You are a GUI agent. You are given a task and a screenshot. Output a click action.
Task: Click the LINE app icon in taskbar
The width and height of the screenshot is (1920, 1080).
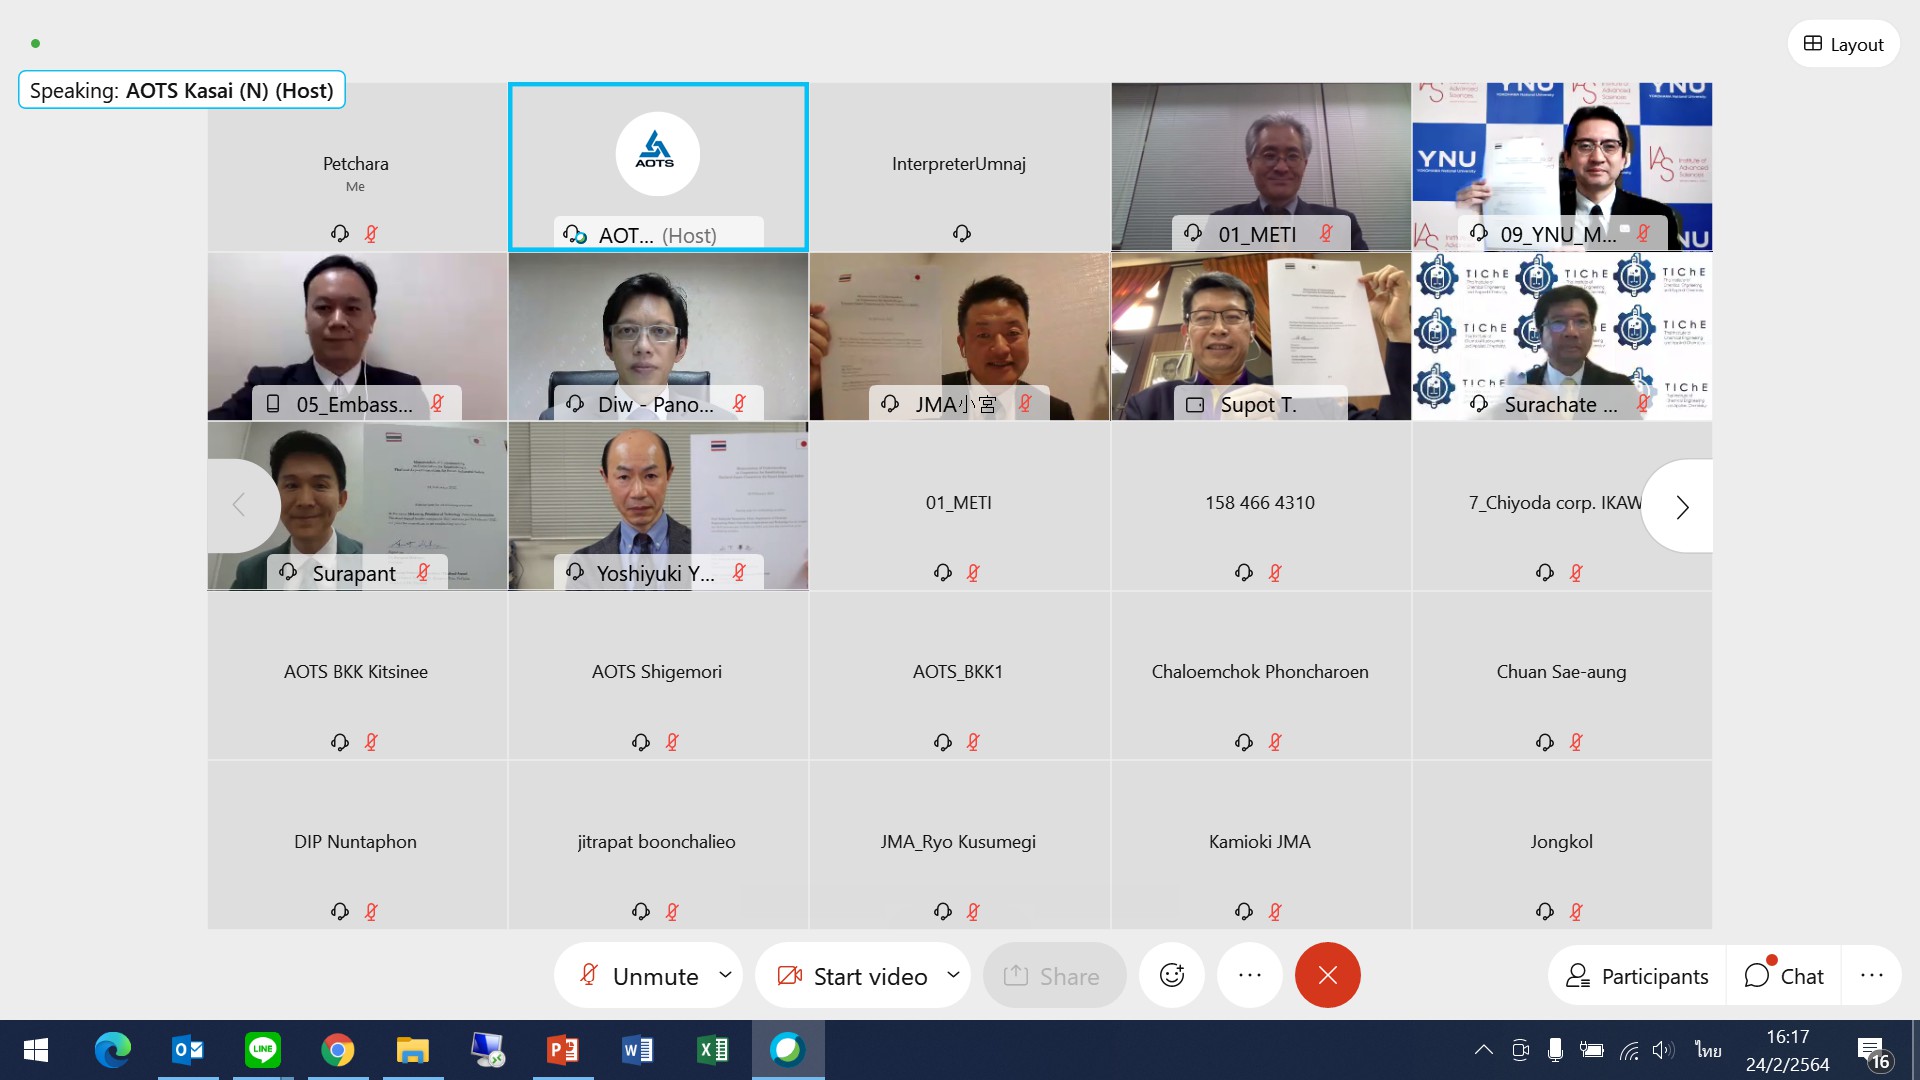coord(262,1050)
